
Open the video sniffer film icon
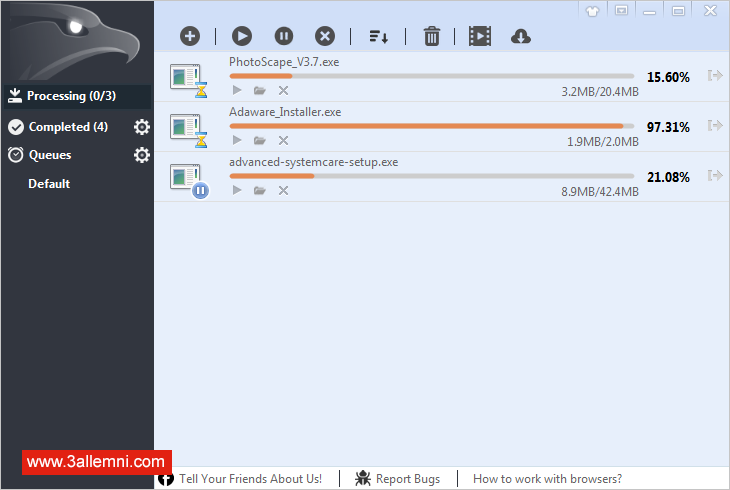tap(480, 36)
